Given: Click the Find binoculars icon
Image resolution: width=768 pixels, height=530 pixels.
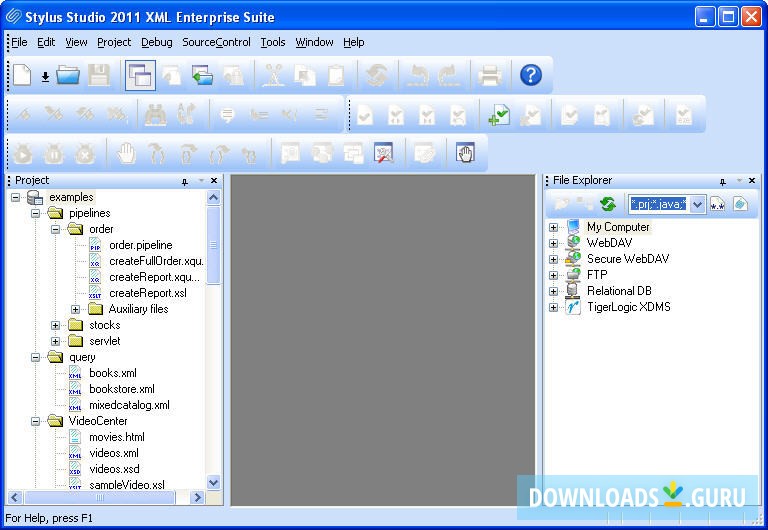Looking at the screenshot, I should coord(155,115).
